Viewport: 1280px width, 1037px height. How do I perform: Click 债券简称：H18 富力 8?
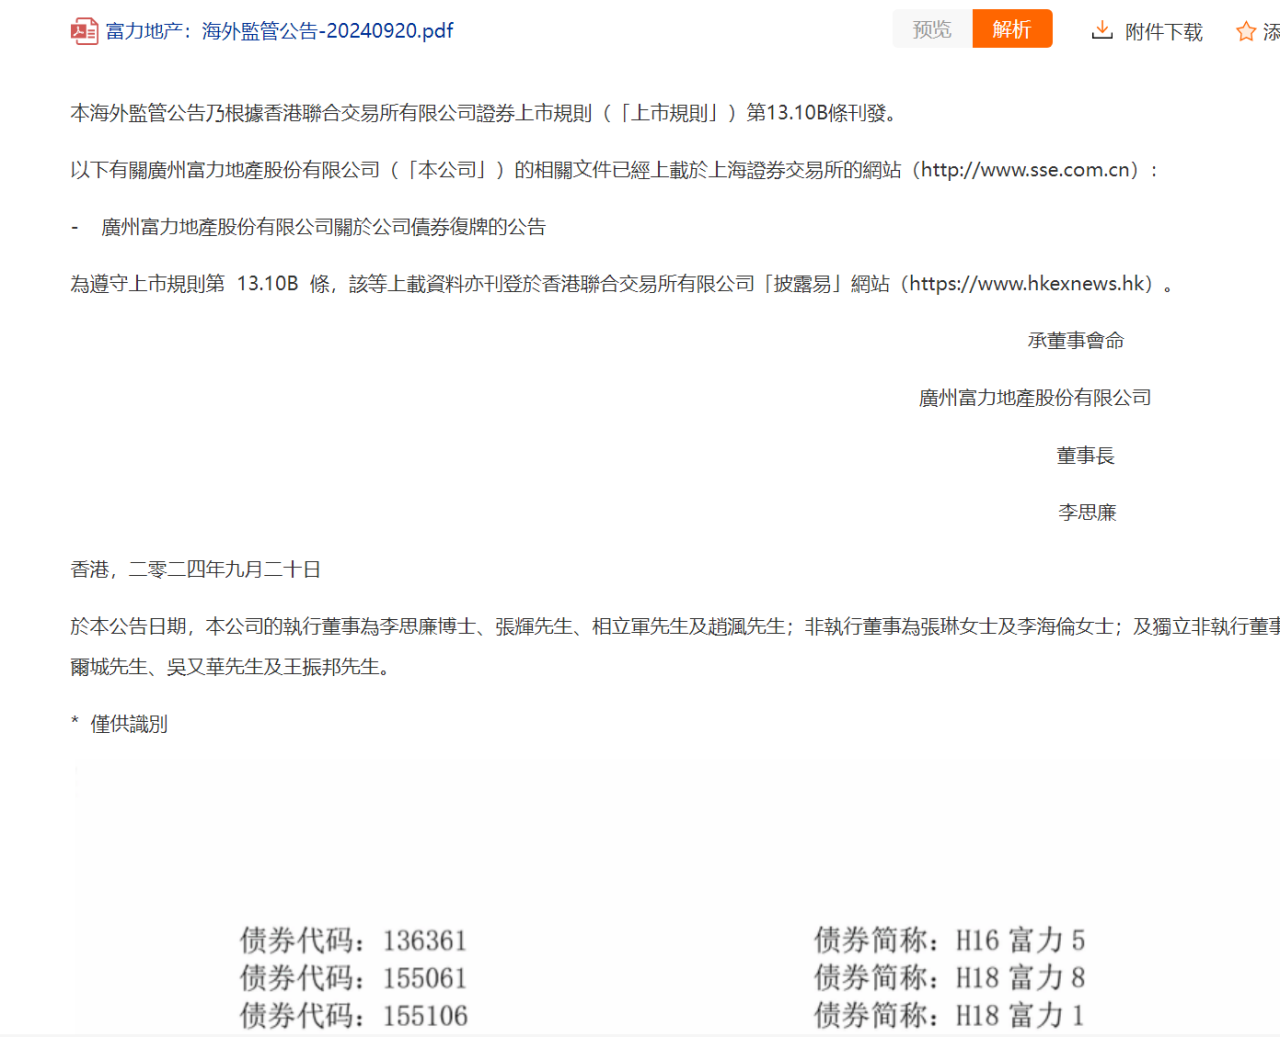949,978
